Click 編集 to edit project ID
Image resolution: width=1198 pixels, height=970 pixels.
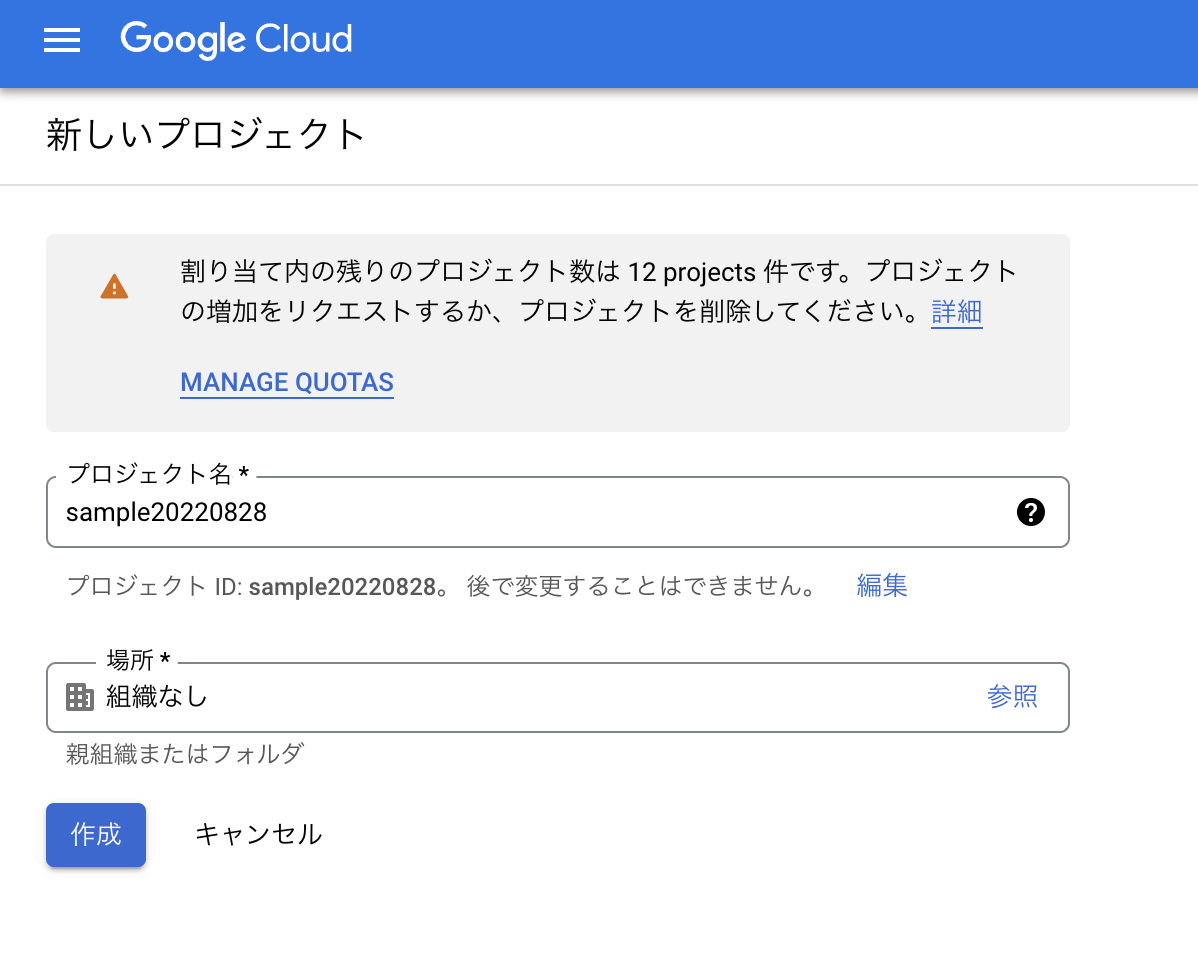pos(882,586)
